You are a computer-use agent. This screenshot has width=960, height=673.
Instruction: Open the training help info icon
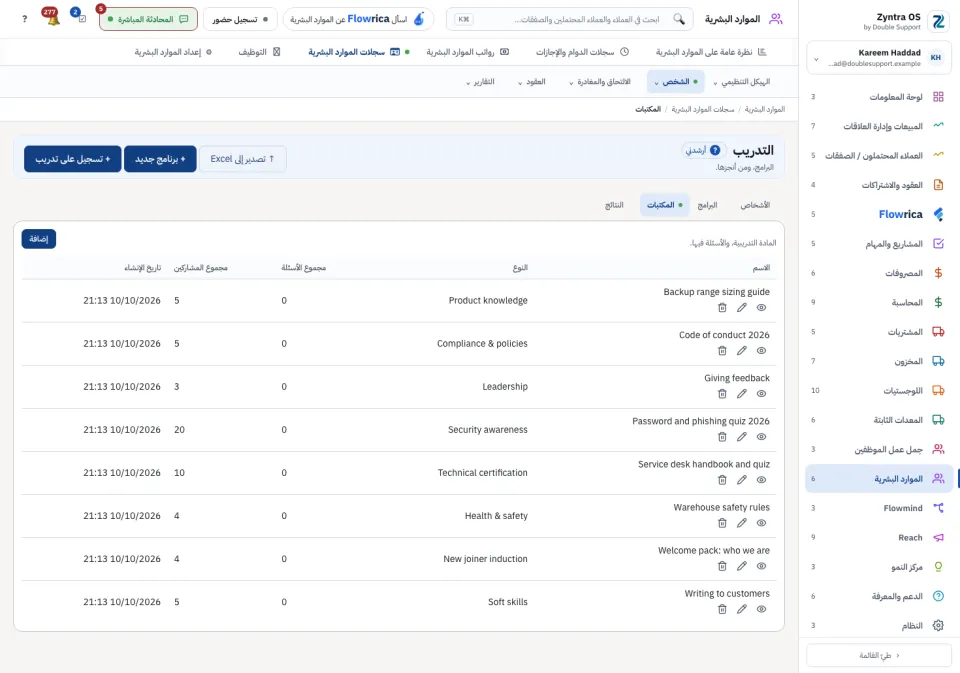pyautogui.click(x=715, y=150)
